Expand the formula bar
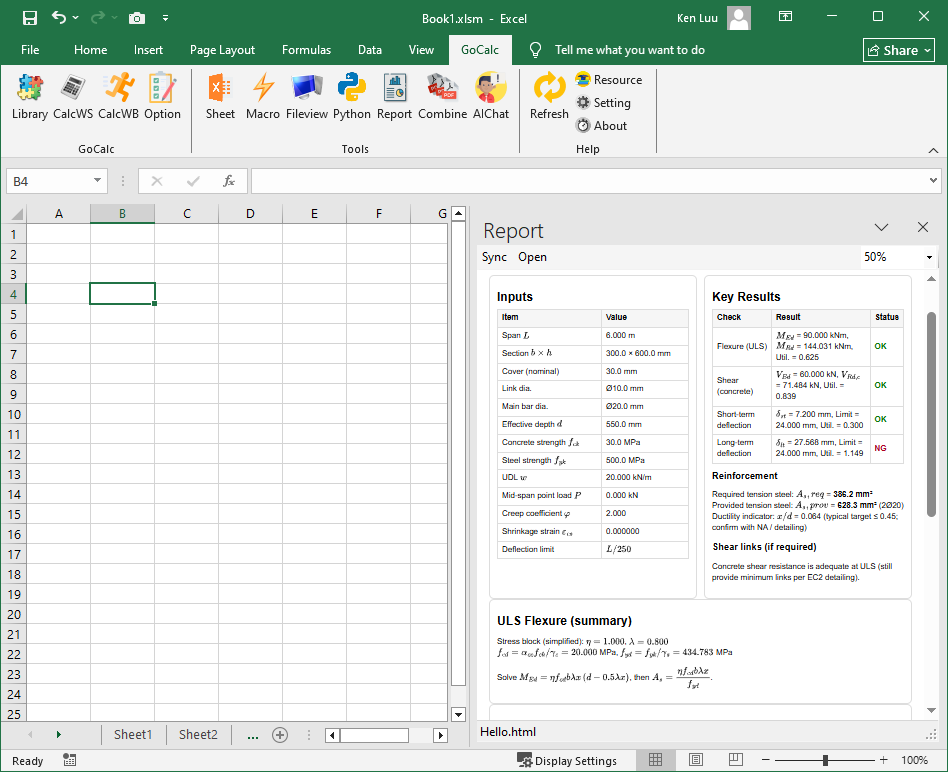The height and width of the screenshot is (772, 948). 933,181
